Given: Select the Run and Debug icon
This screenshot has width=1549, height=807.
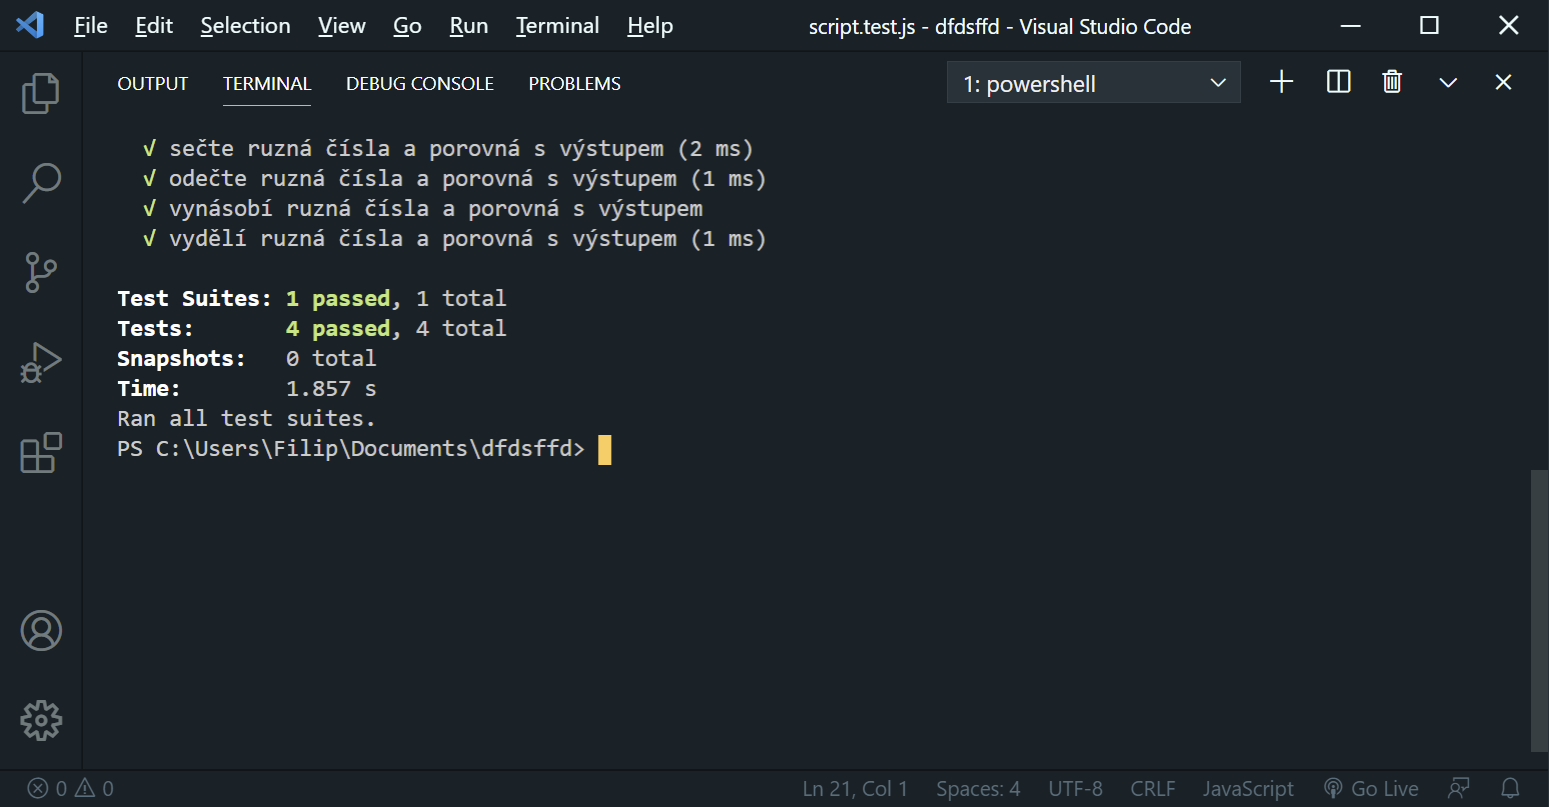Looking at the screenshot, I should pyautogui.click(x=41, y=362).
